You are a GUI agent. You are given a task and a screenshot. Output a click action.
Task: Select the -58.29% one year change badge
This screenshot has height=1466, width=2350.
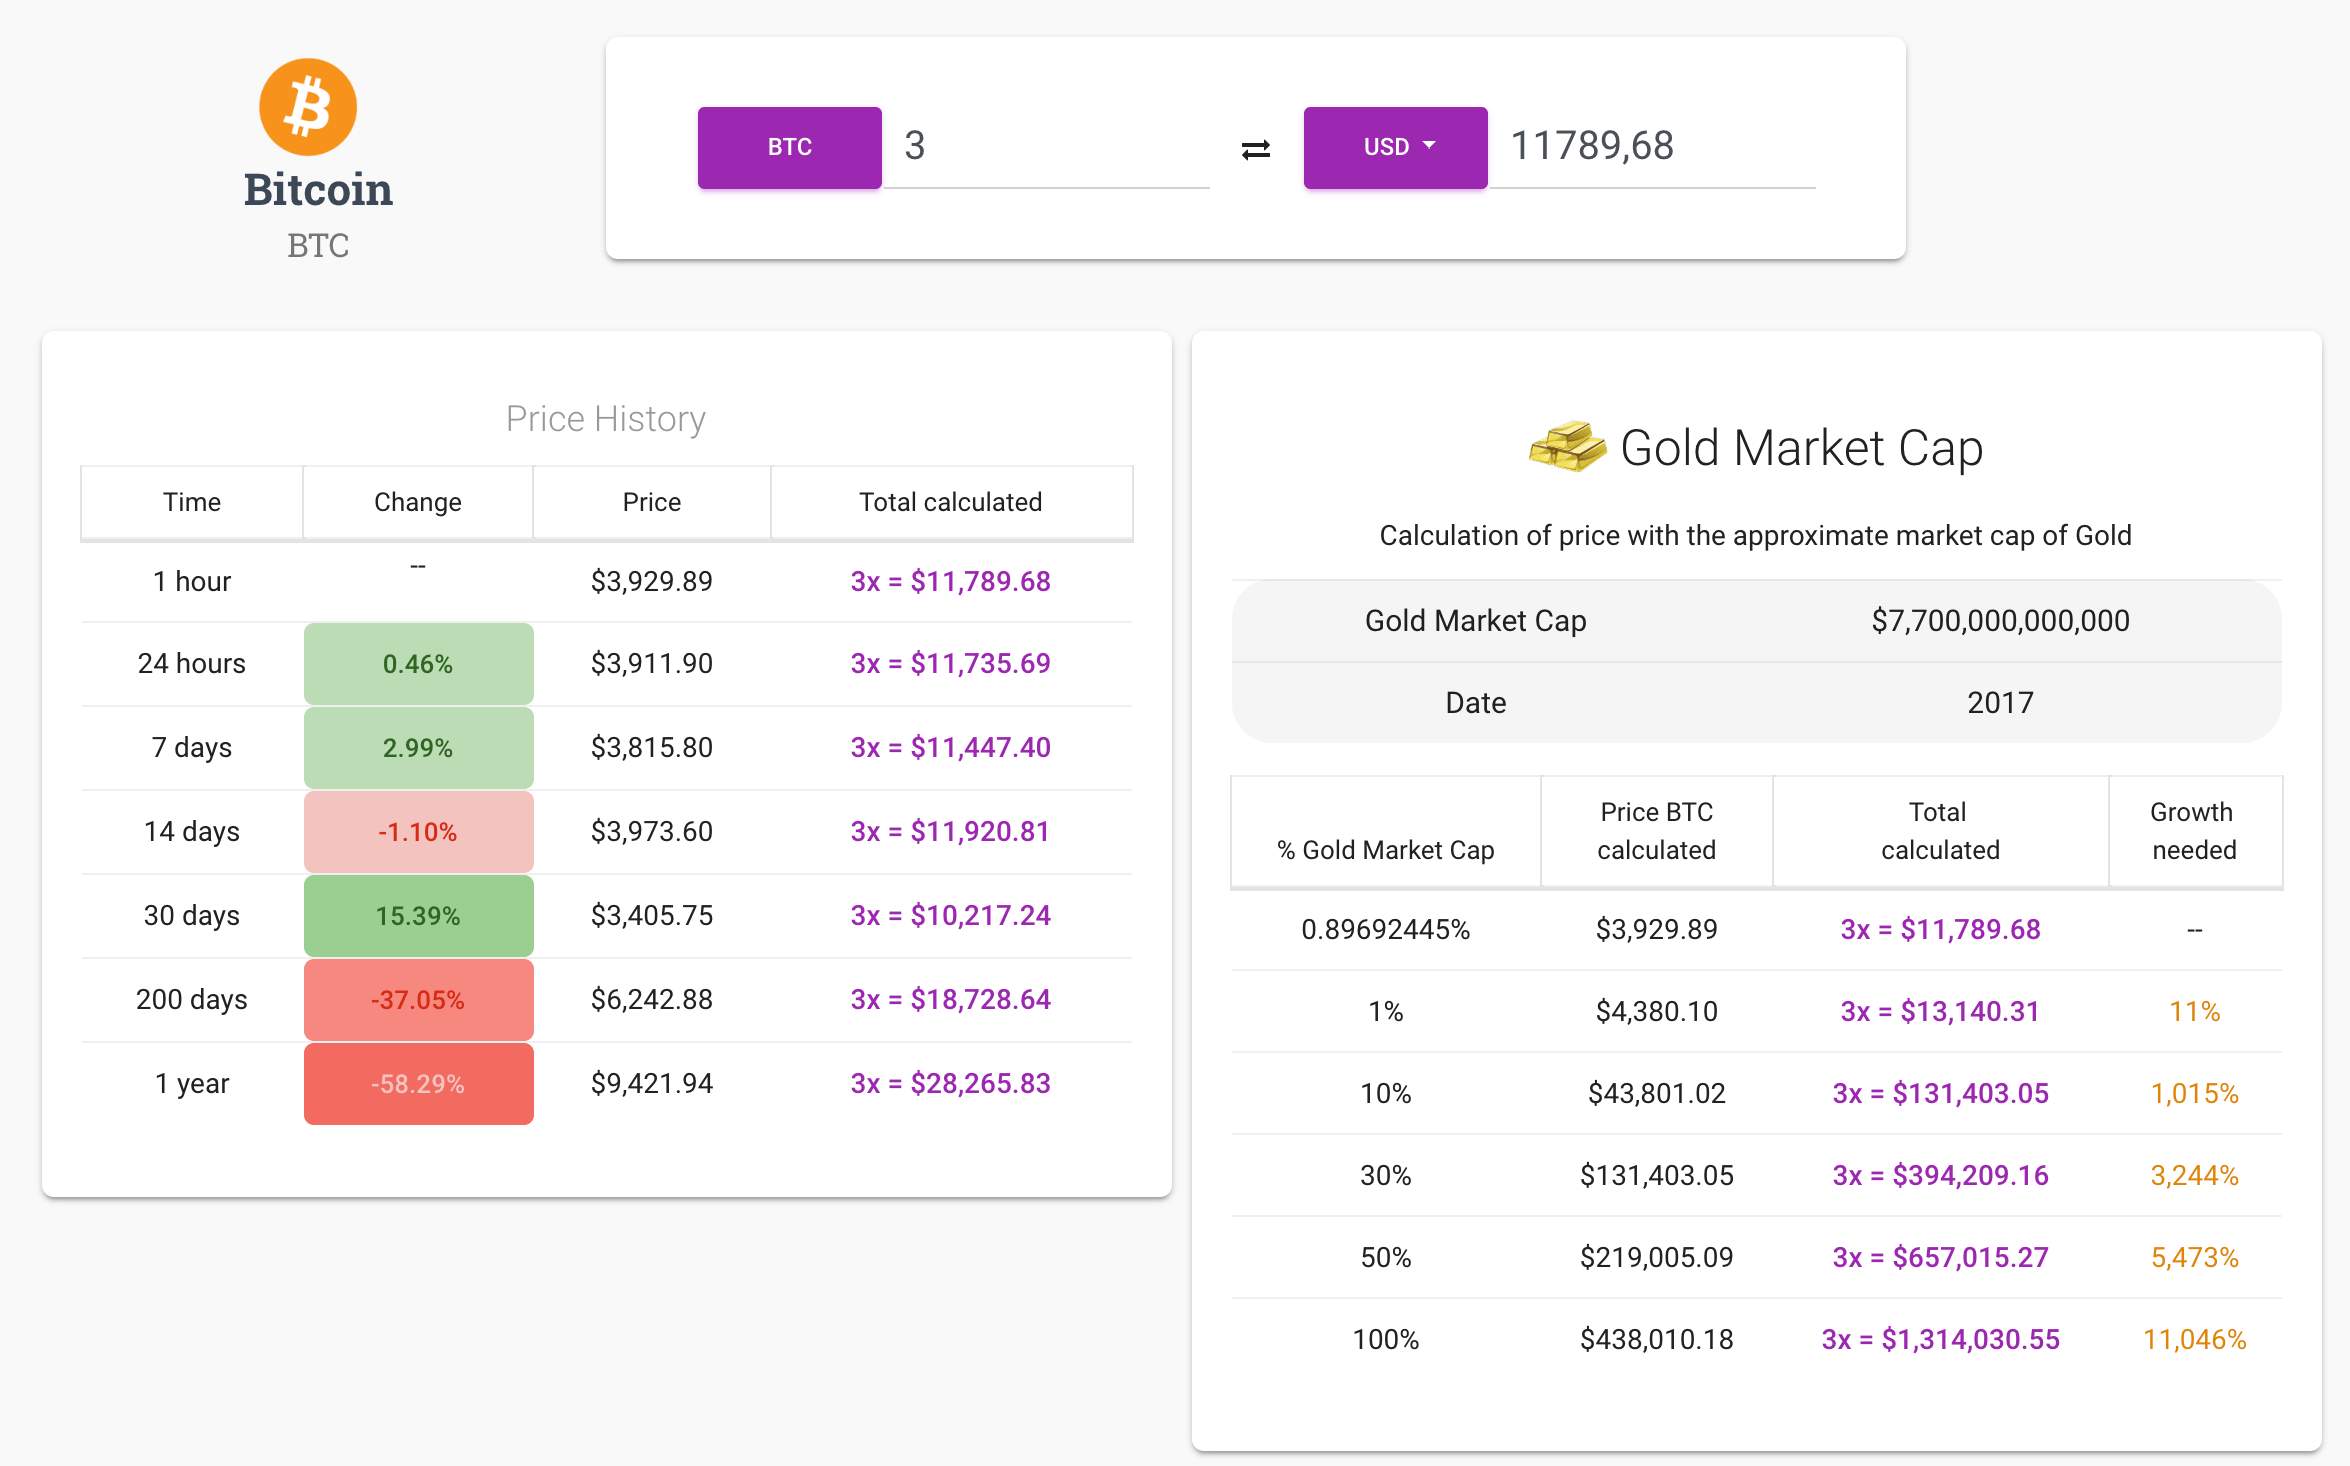click(418, 1083)
